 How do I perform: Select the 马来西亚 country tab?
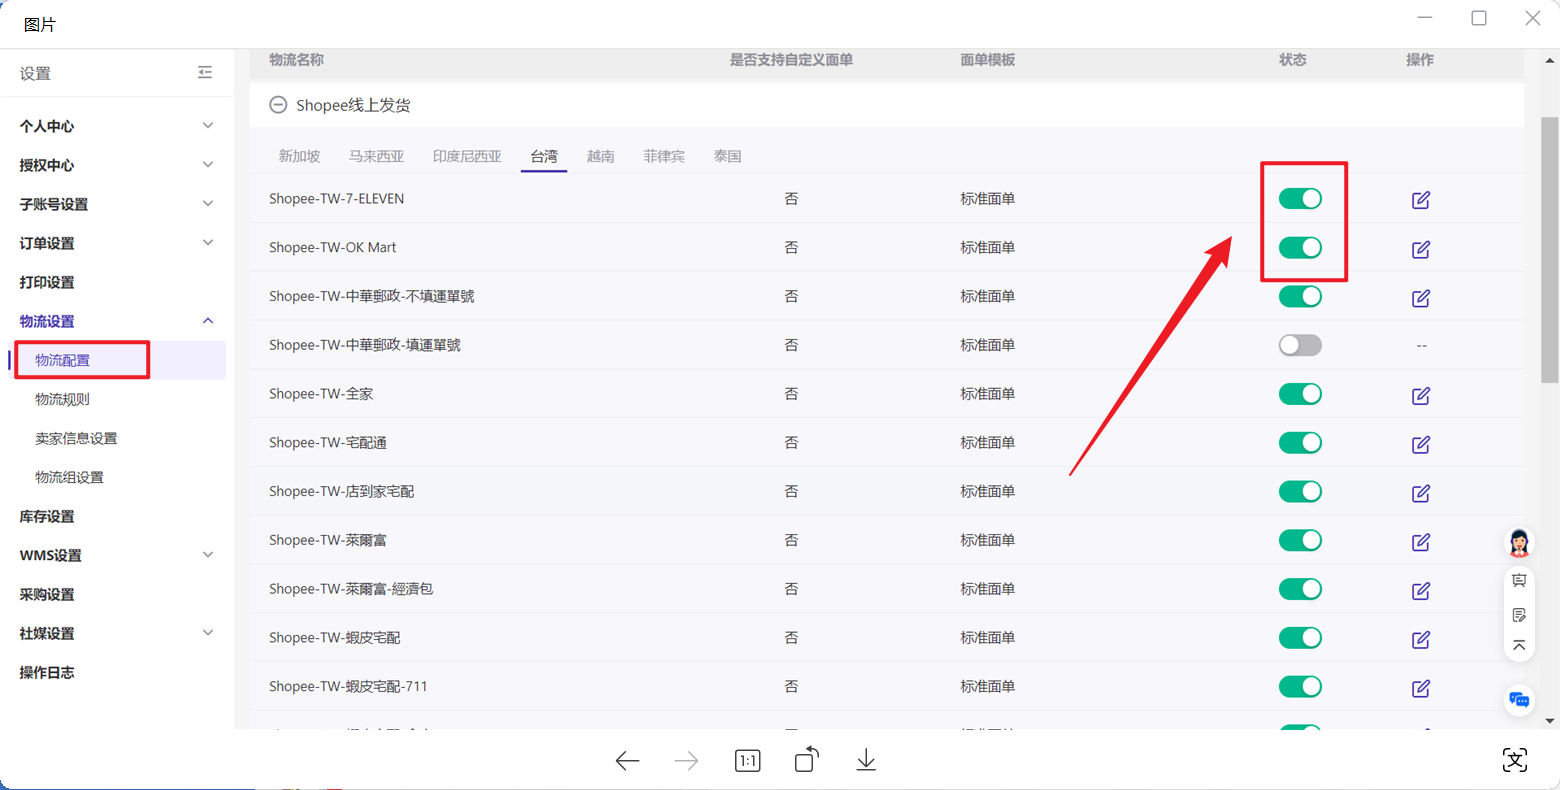click(376, 155)
